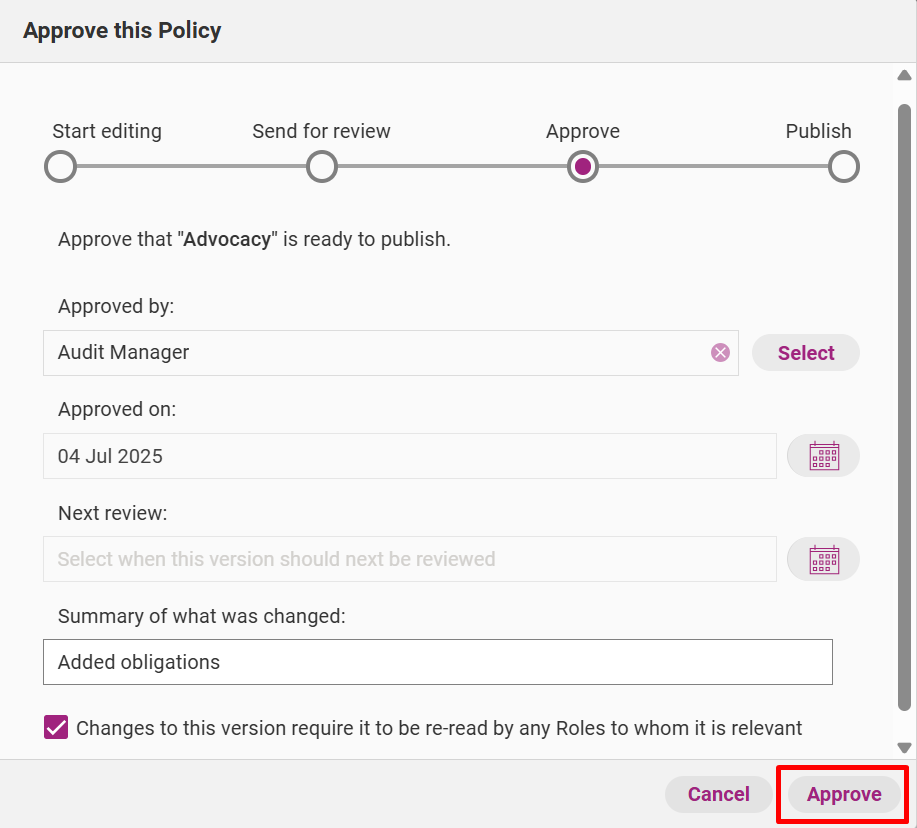Screen dimensions: 917x828
Task: Cancel the policy approval dialog
Action: 718,794
